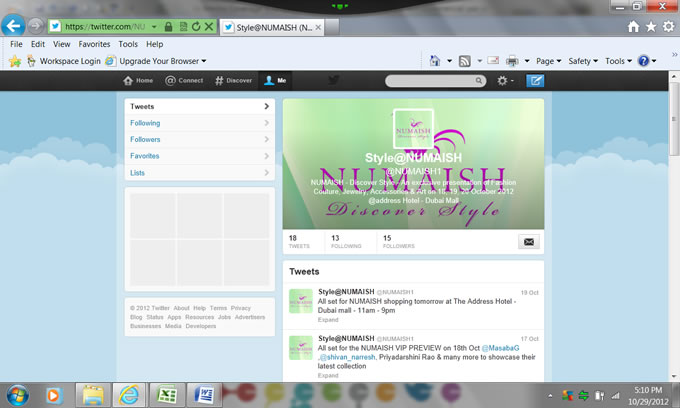Open Word from the taskbar
Screen dimensions: 680x408
[204, 395]
